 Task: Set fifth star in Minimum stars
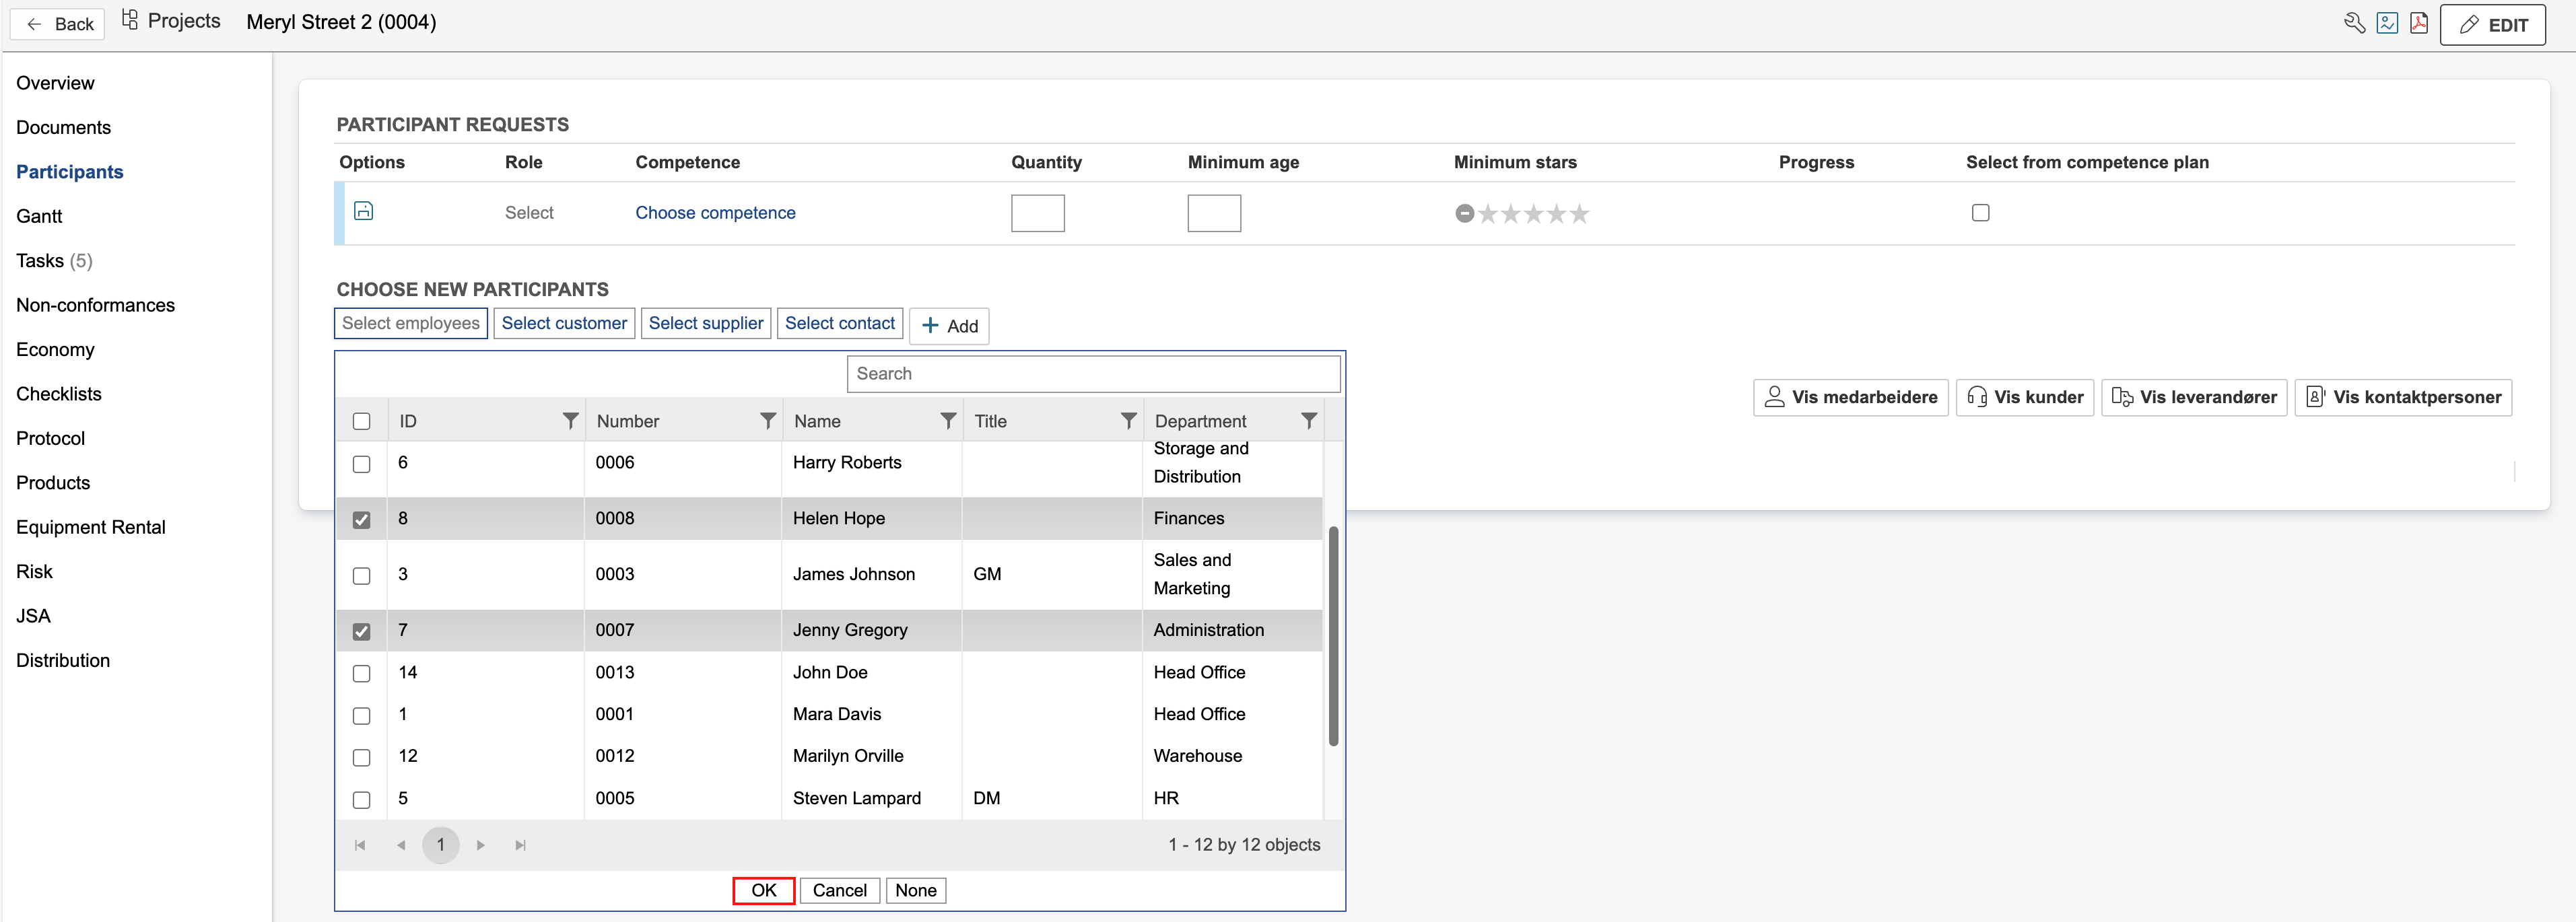(x=1579, y=213)
